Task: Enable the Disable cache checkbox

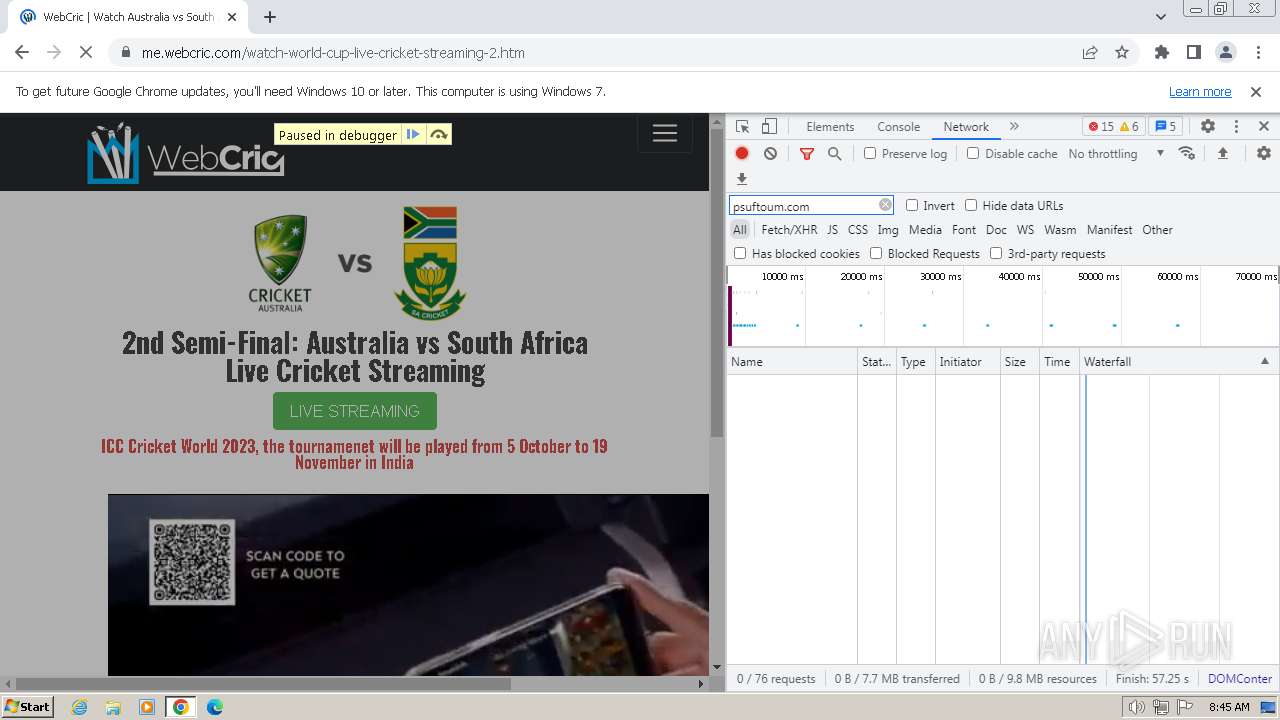Action: (x=973, y=153)
